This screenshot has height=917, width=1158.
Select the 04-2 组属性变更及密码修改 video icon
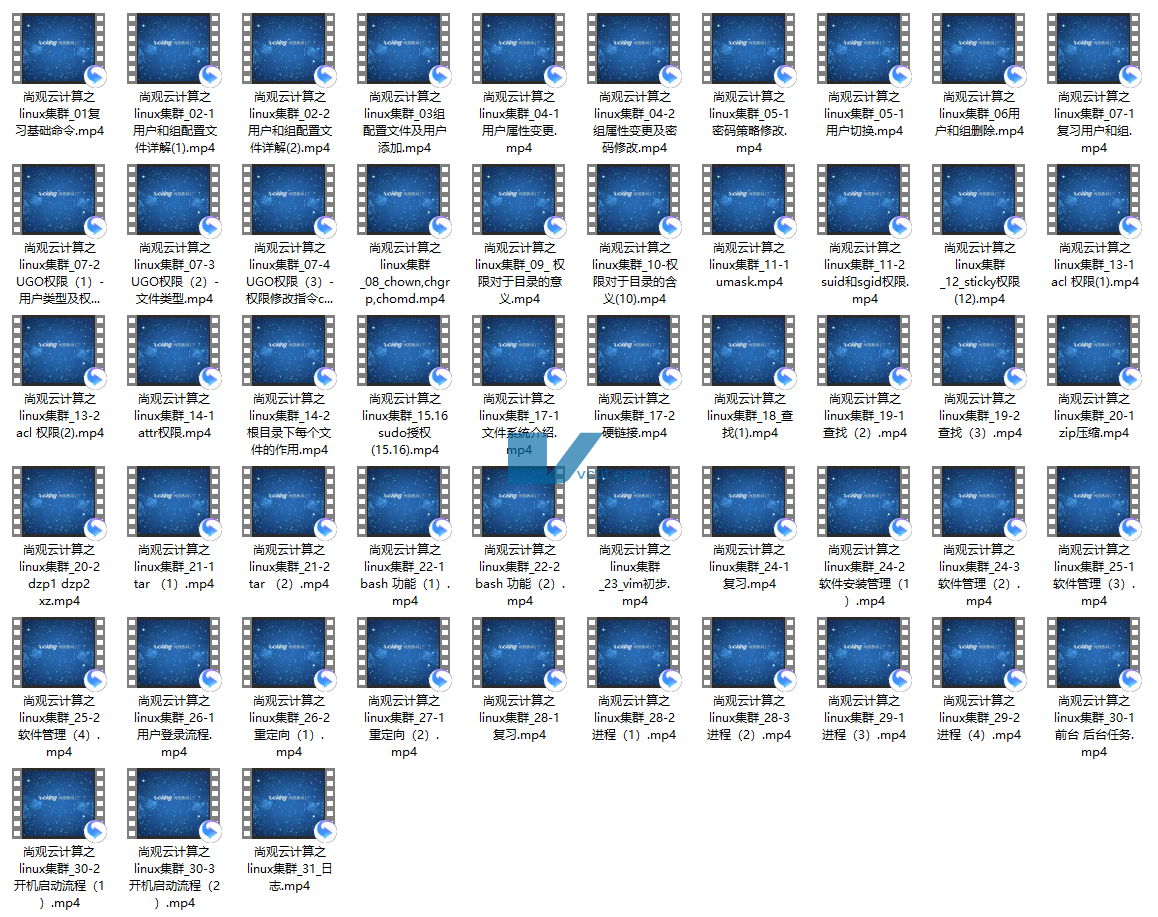point(634,48)
